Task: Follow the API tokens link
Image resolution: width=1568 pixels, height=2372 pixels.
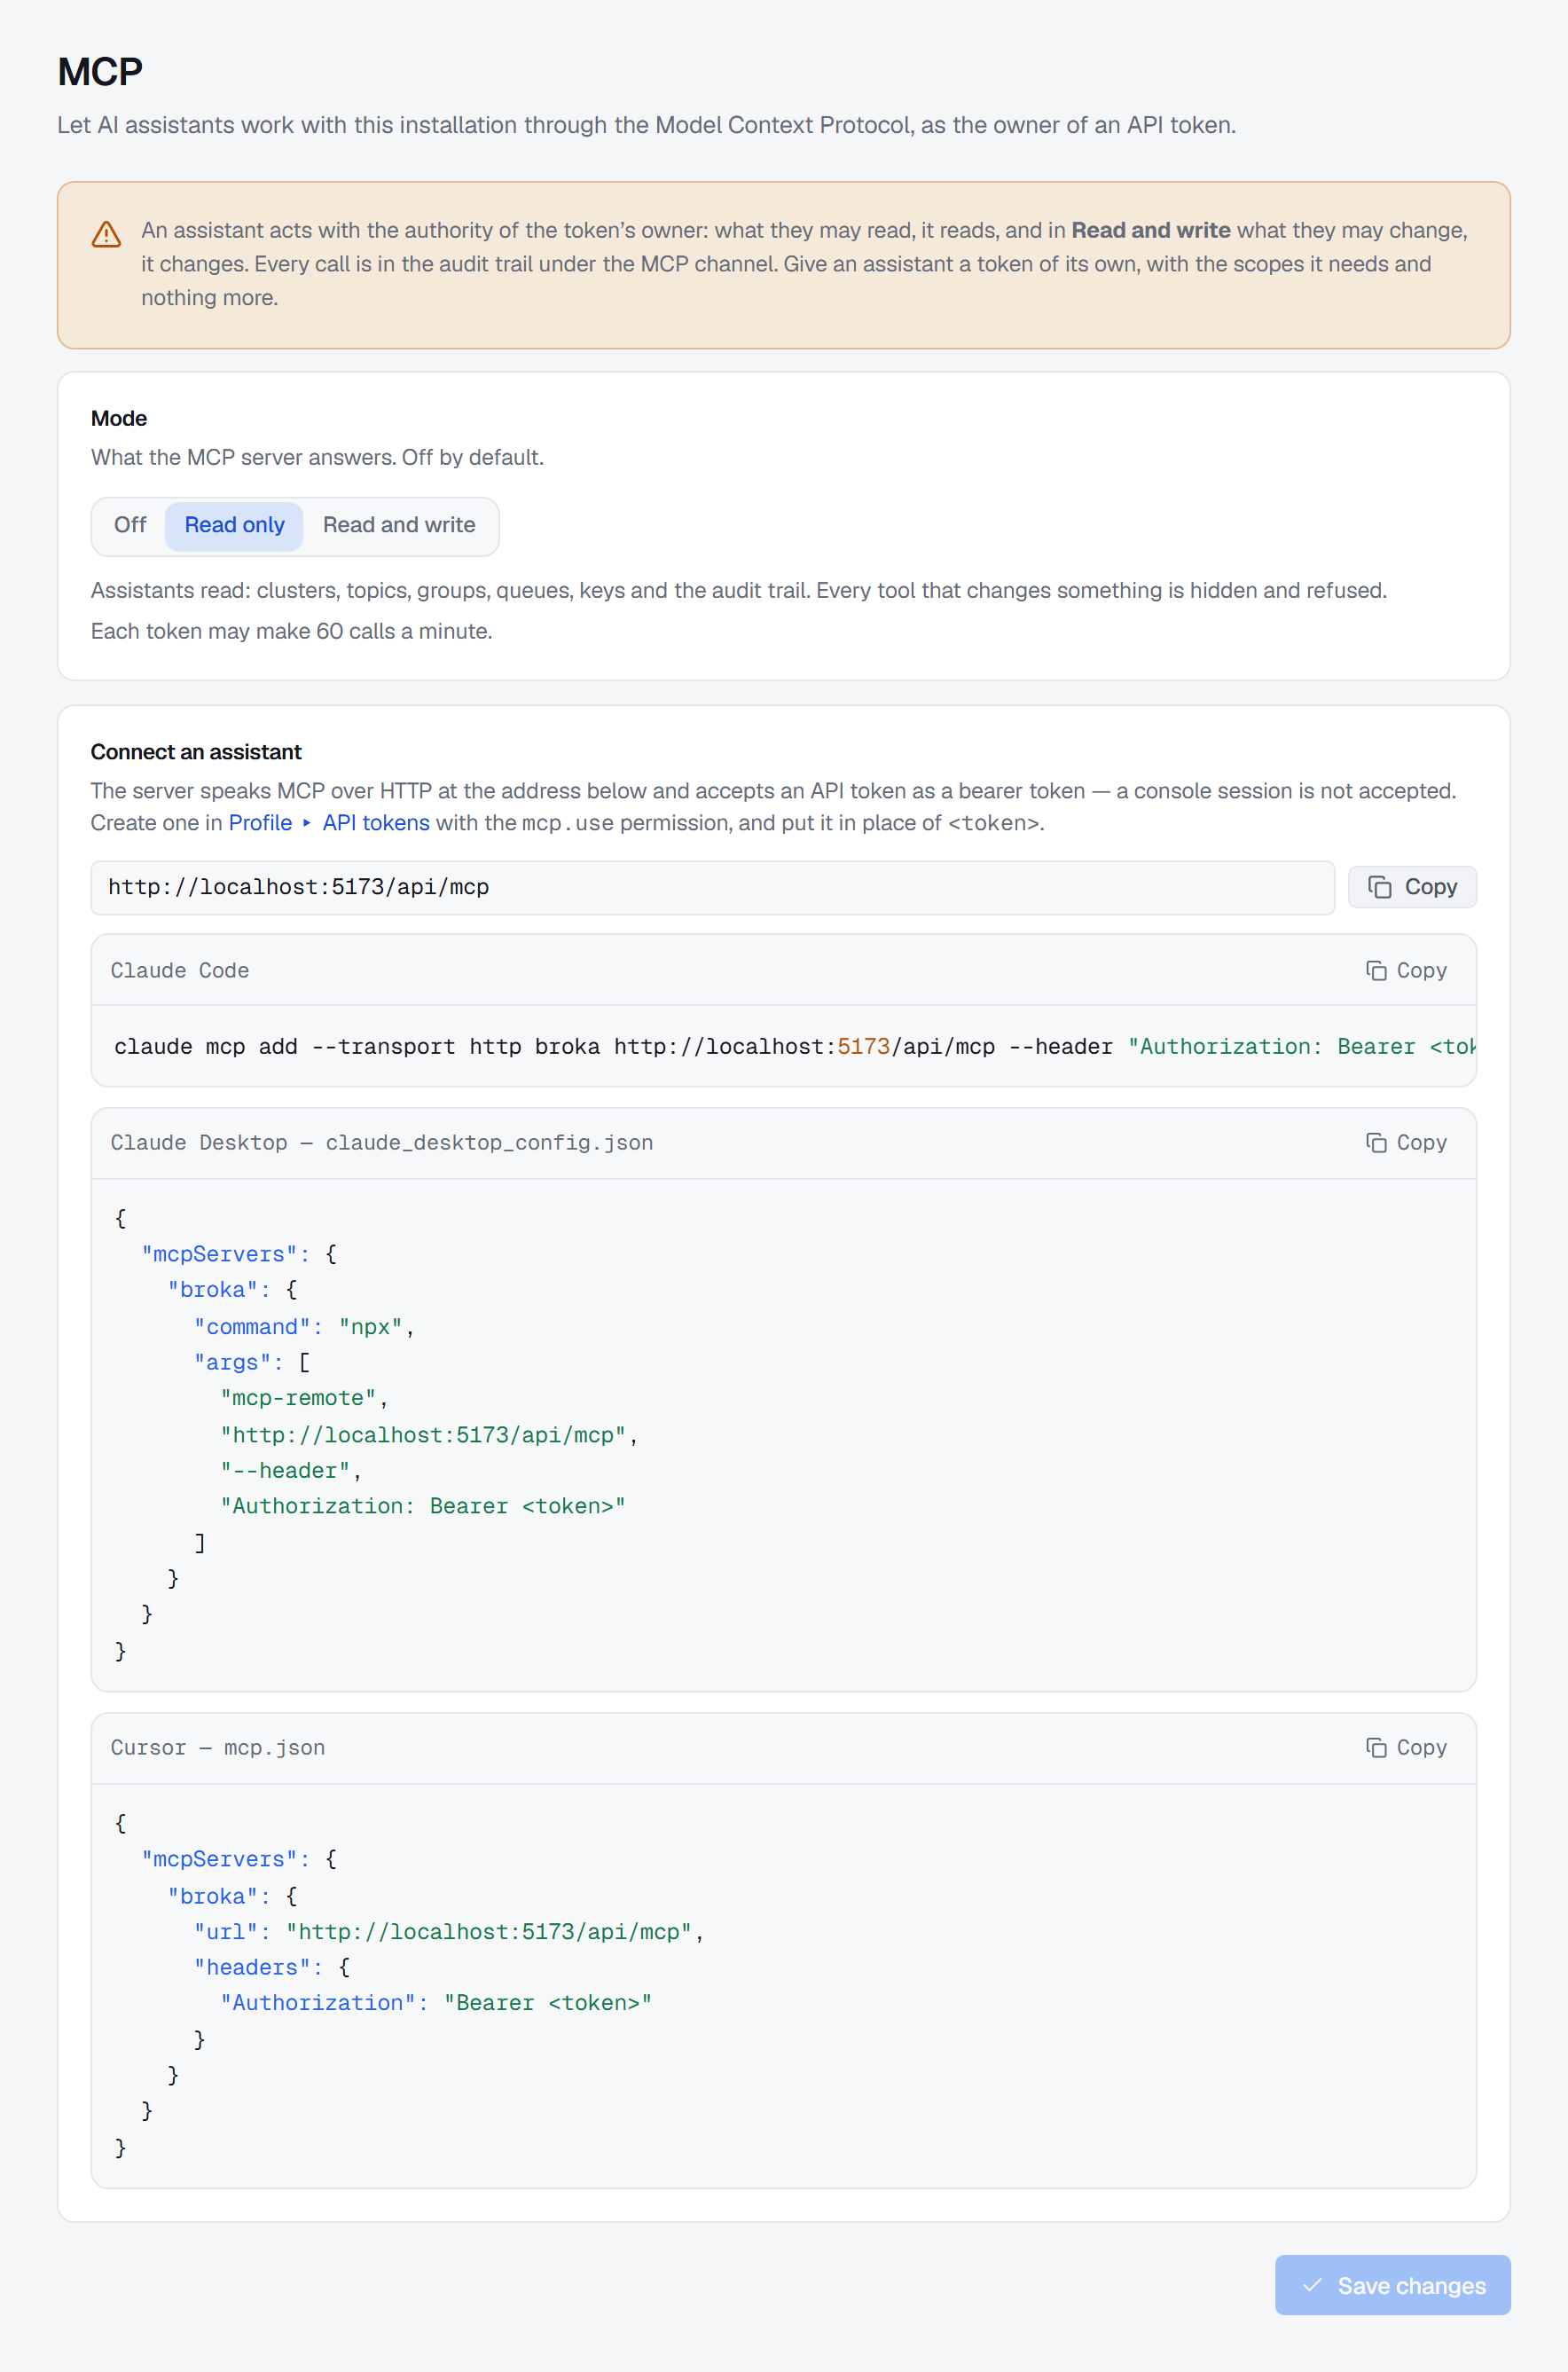Action: [x=376, y=823]
